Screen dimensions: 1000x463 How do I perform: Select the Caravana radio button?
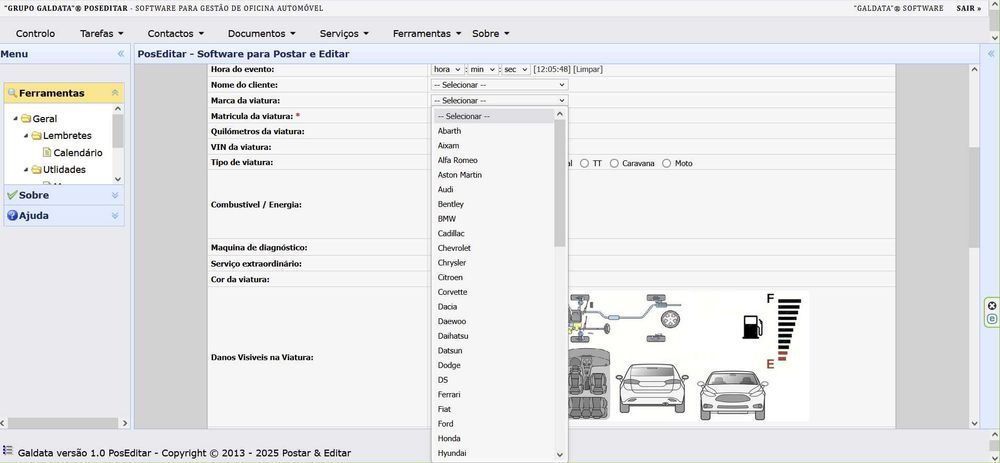614,163
